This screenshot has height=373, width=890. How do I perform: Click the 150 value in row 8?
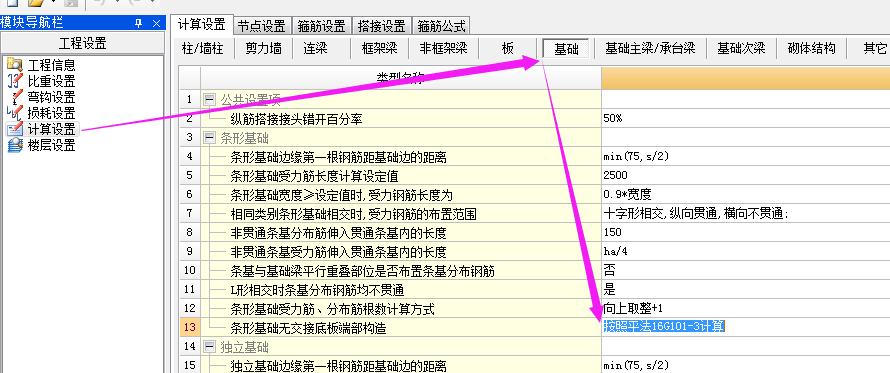pyautogui.click(x=745, y=232)
